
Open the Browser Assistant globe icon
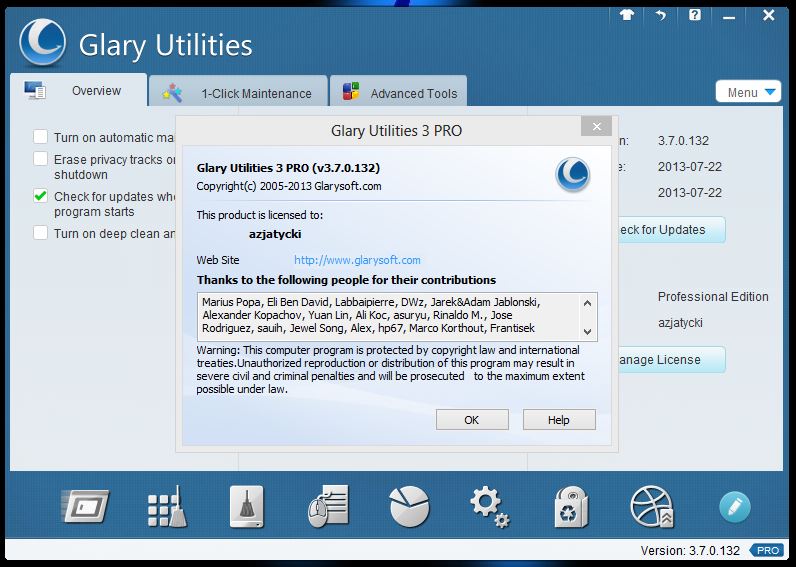[x=652, y=507]
